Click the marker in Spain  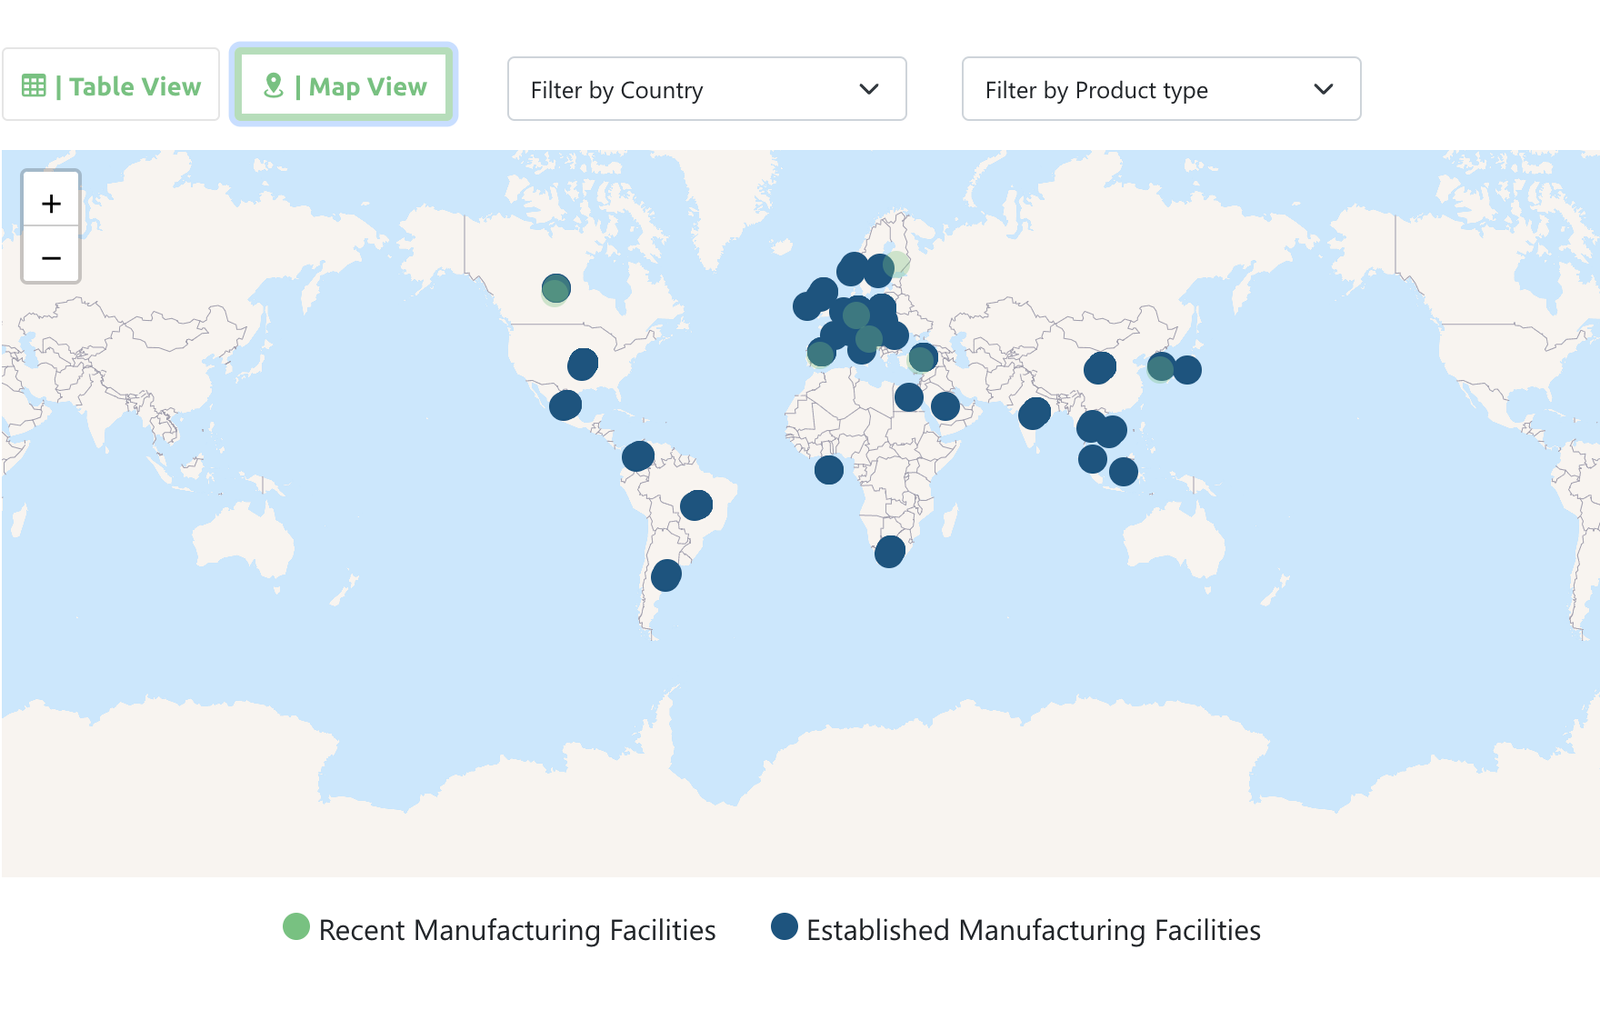pyautogui.click(x=821, y=352)
